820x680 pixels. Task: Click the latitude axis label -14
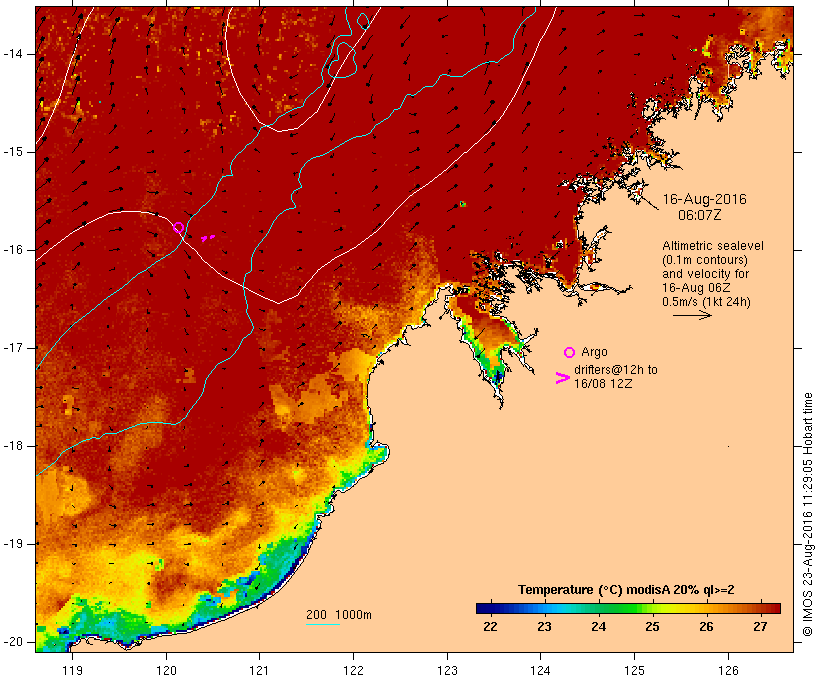pos(13,54)
